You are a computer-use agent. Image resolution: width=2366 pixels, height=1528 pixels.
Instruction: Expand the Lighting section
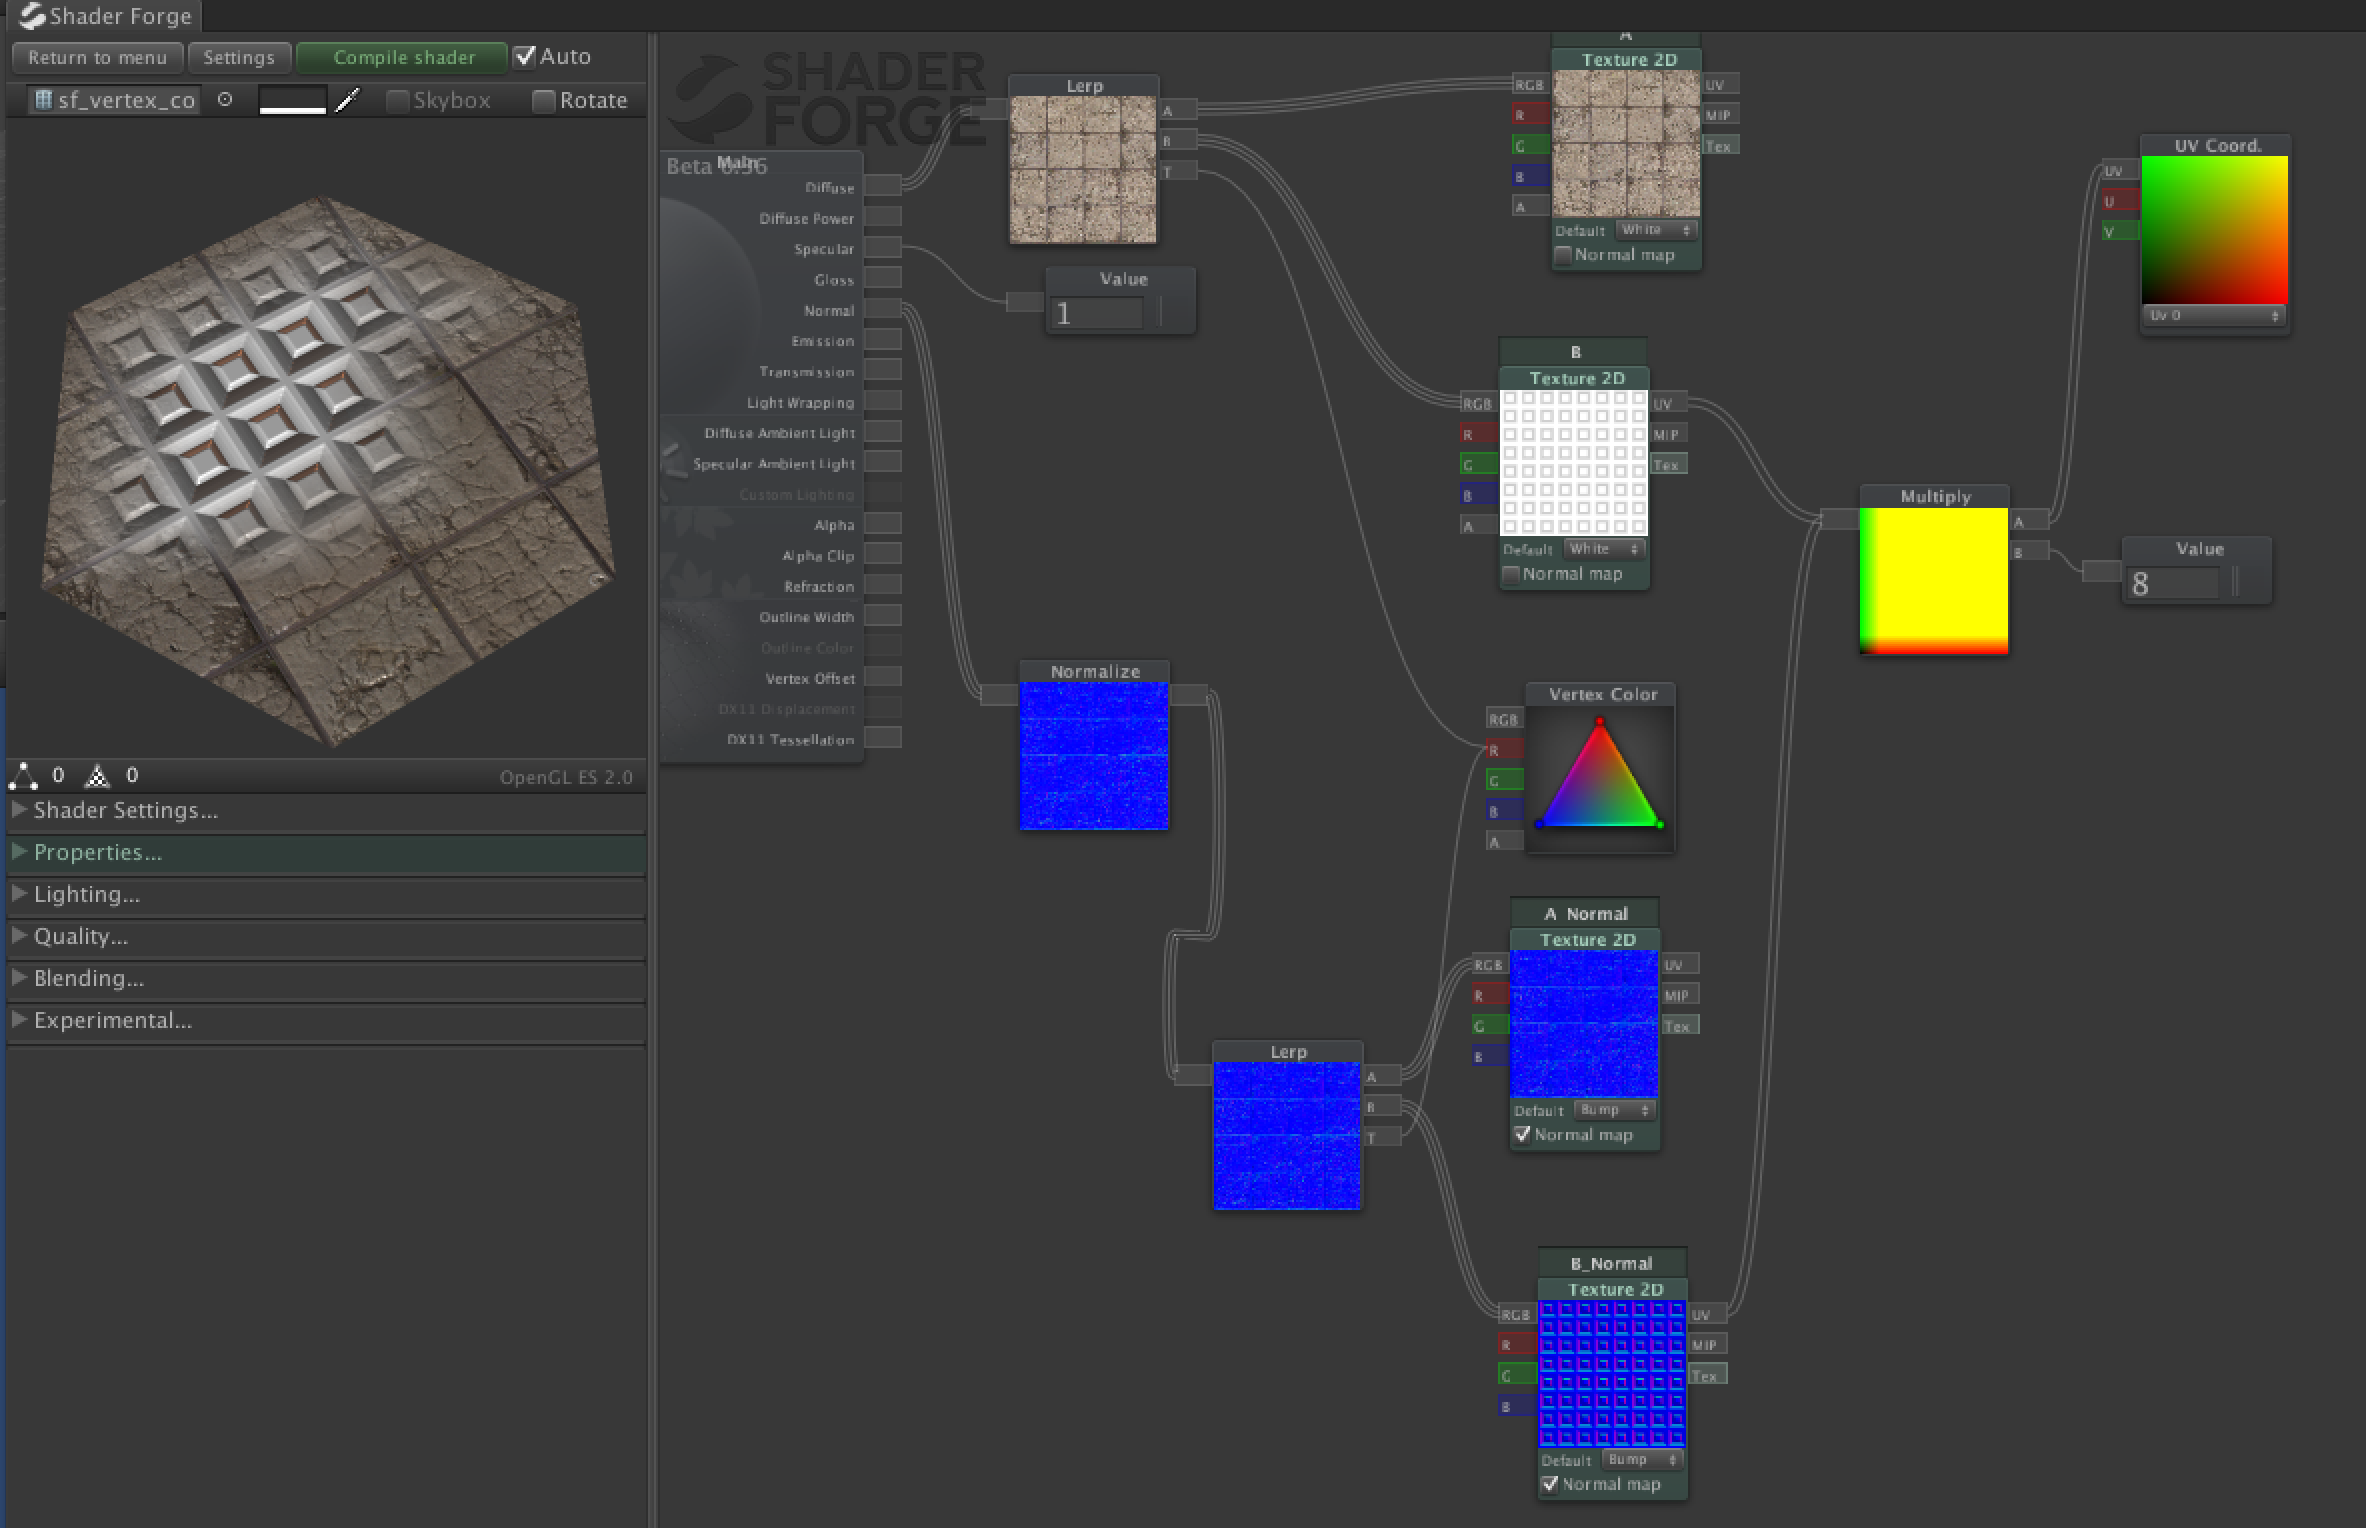tap(326, 894)
